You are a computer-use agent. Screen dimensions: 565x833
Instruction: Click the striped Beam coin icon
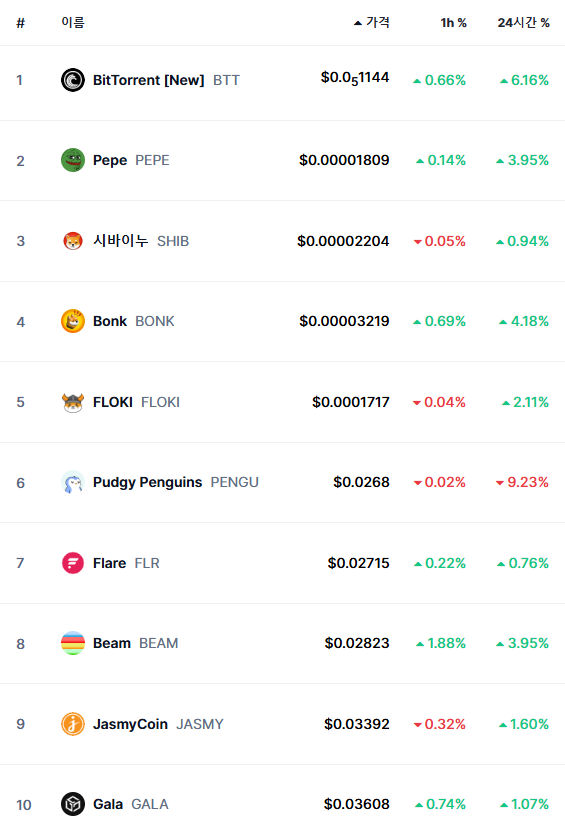73,643
